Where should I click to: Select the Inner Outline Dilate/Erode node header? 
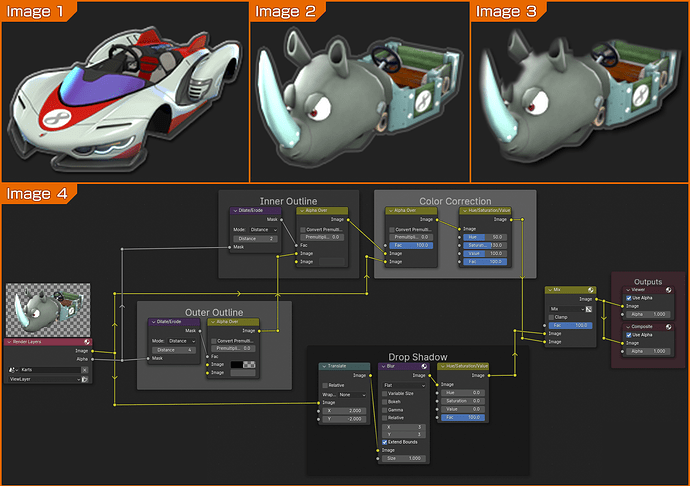[x=255, y=211]
